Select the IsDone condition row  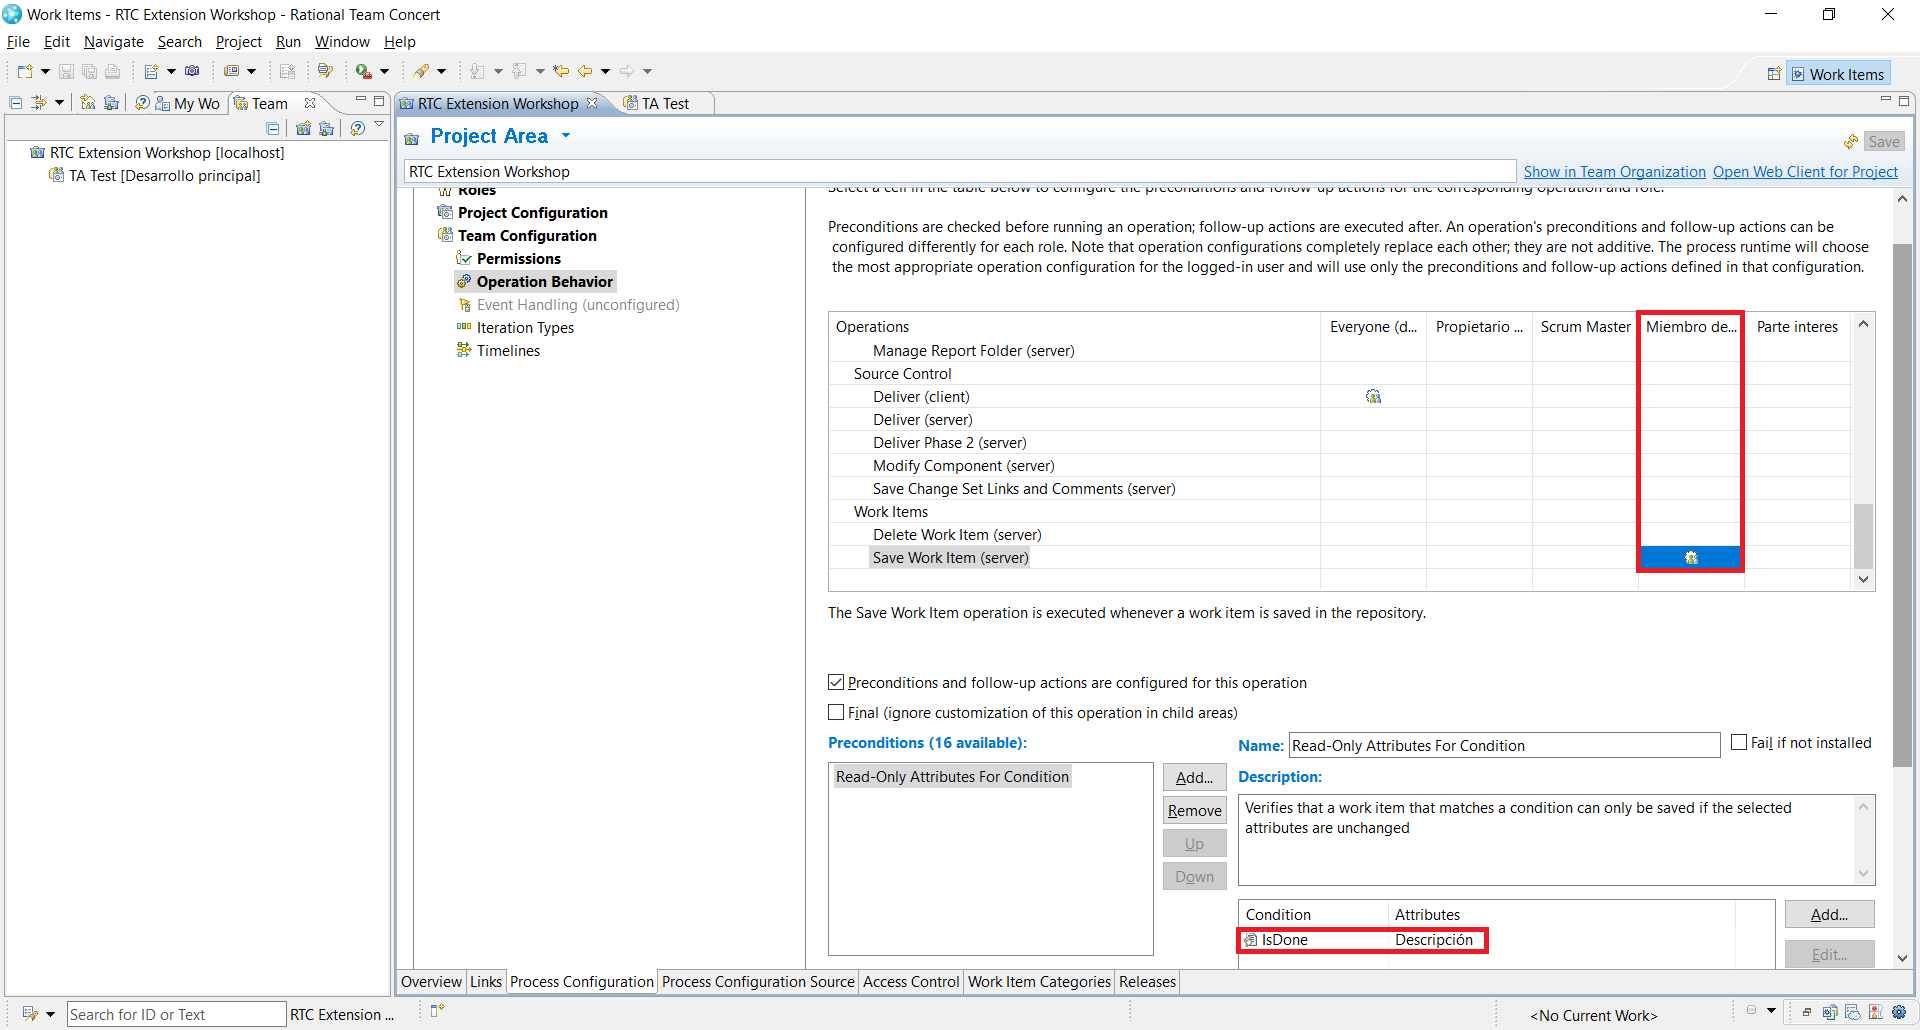1362,940
